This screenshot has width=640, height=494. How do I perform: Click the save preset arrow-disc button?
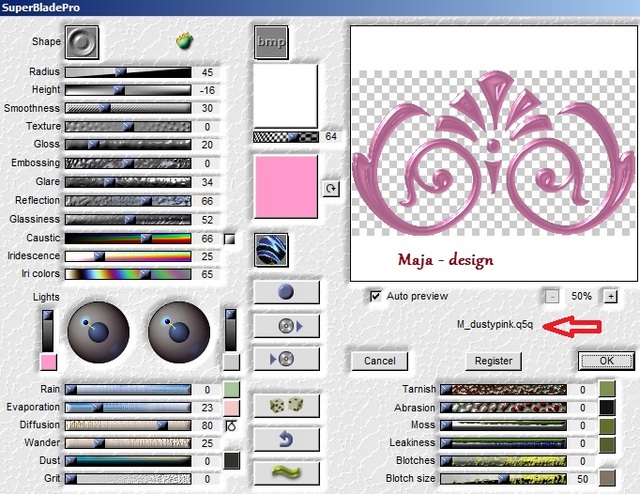pyautogui.click(x=286, y=359)
